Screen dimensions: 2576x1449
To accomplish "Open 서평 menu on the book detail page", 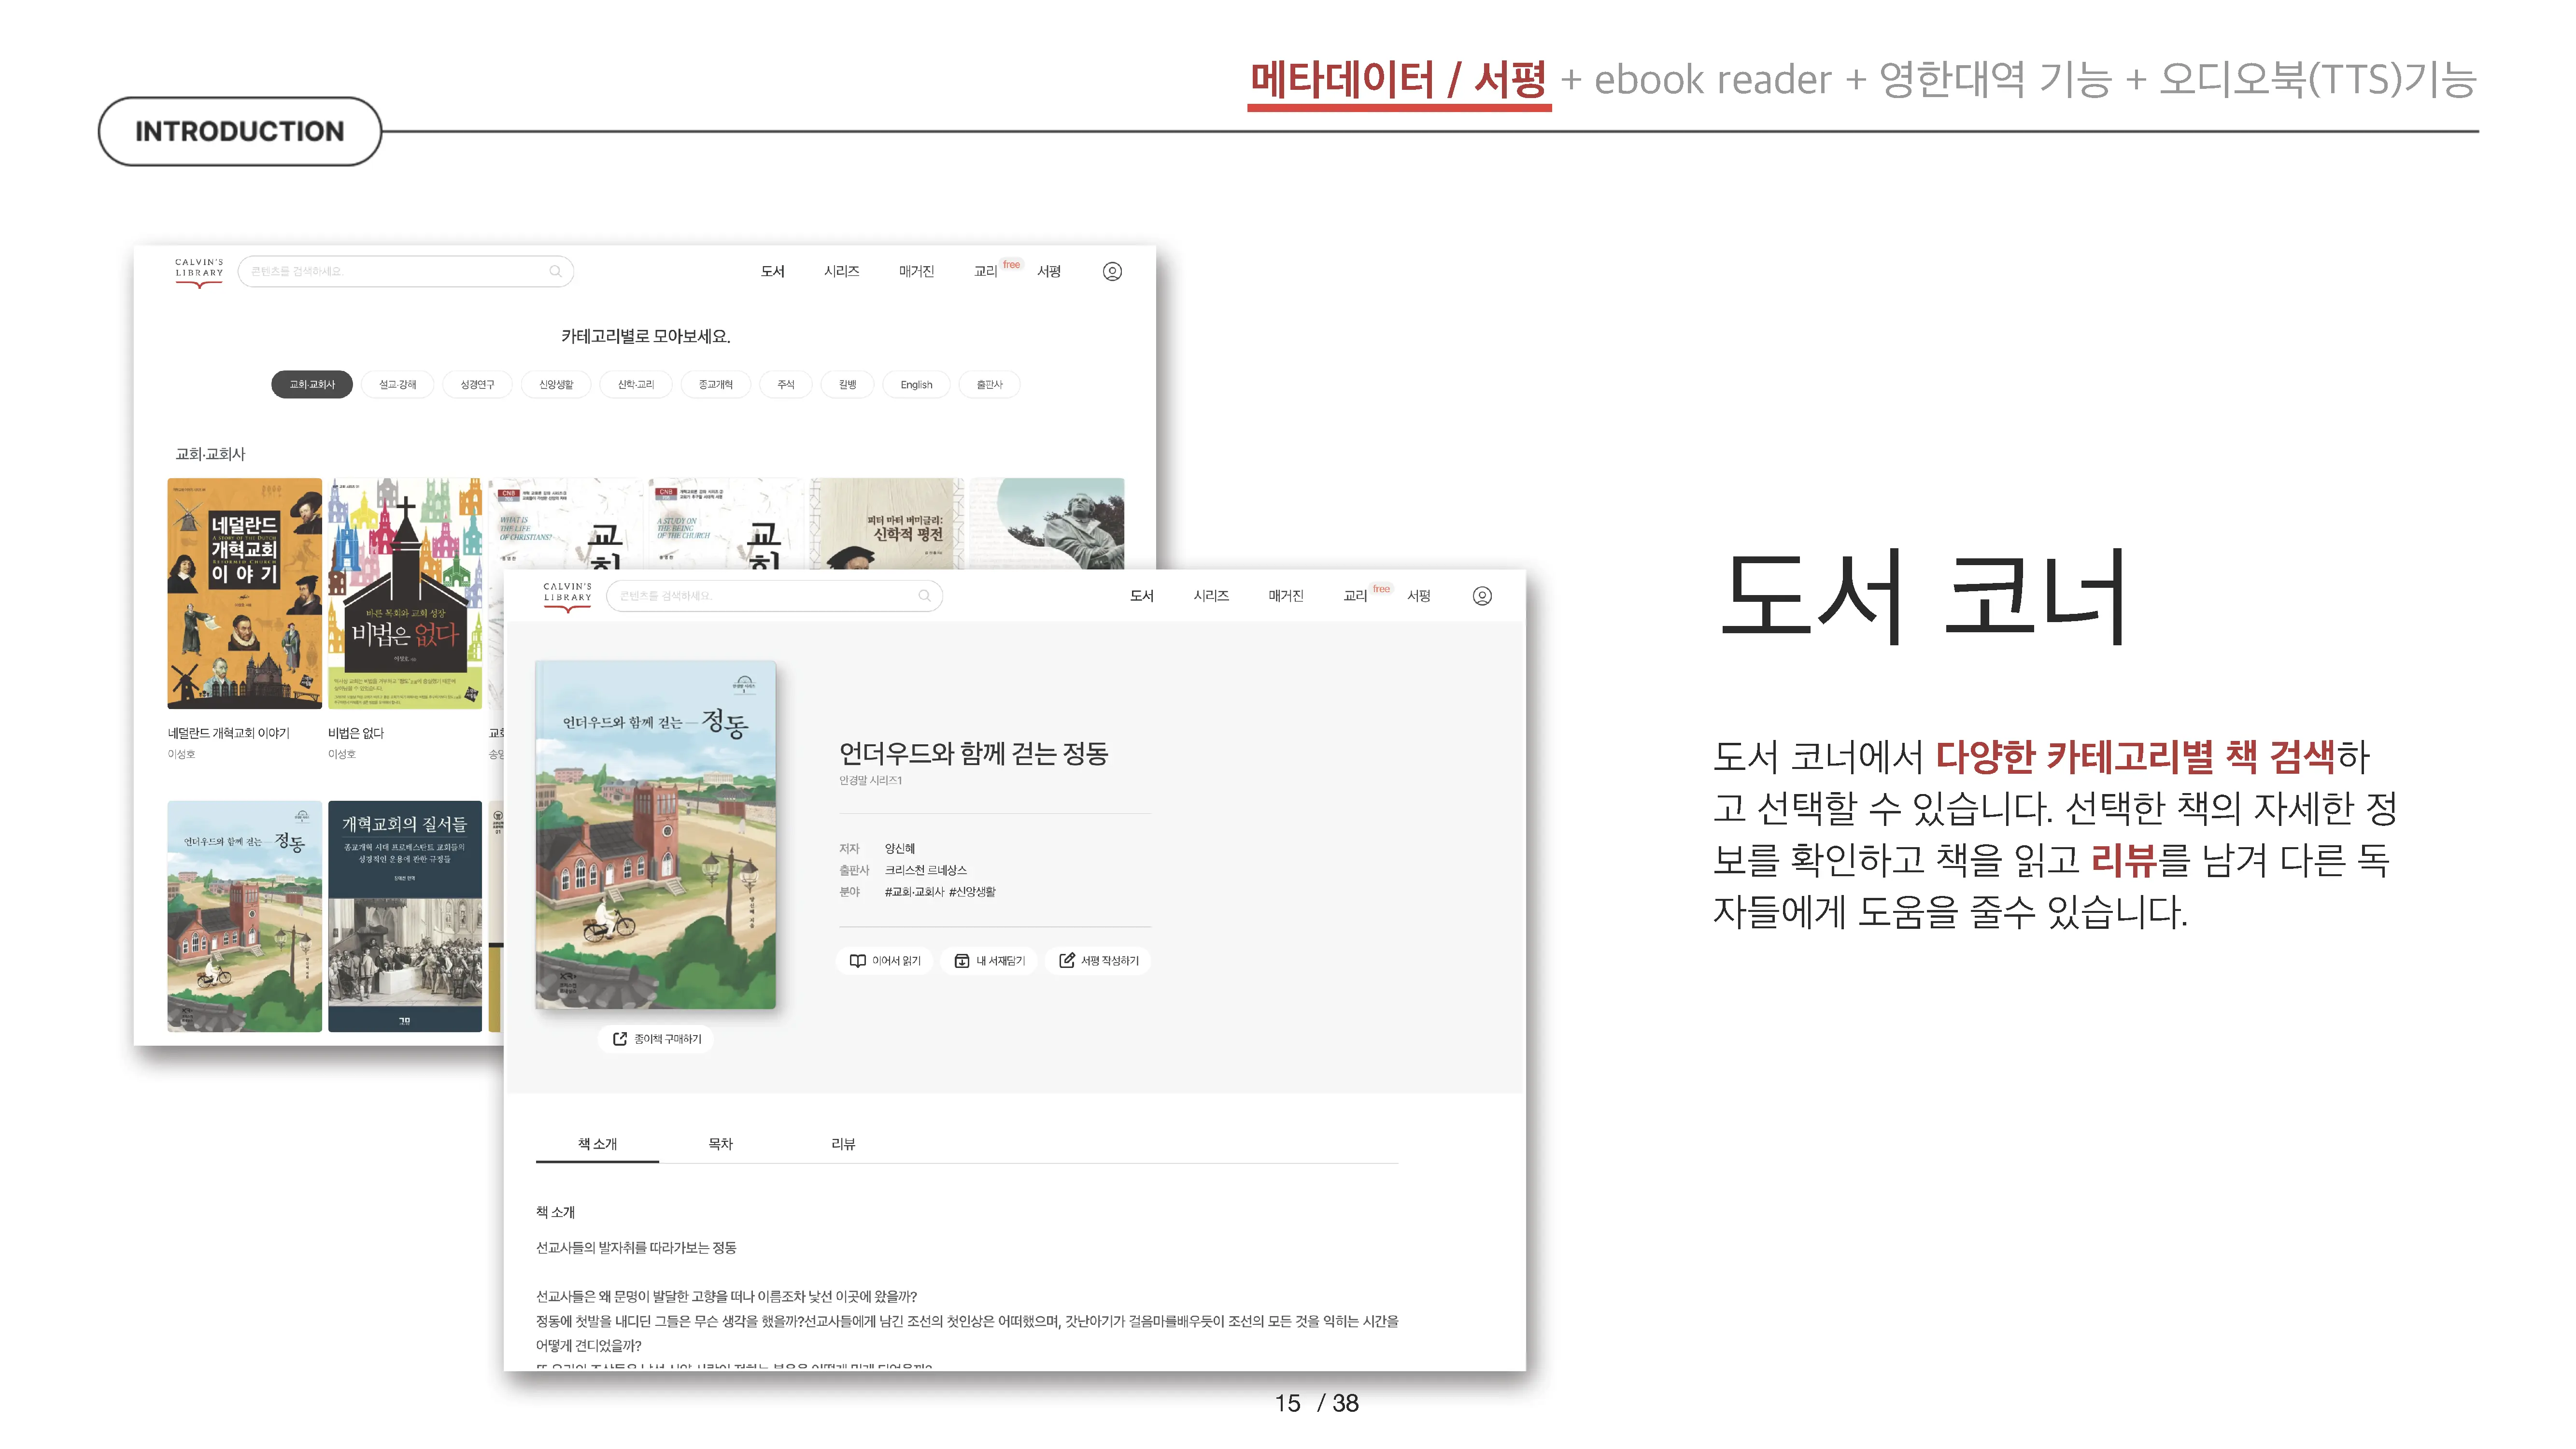I will click(1418, 595).
